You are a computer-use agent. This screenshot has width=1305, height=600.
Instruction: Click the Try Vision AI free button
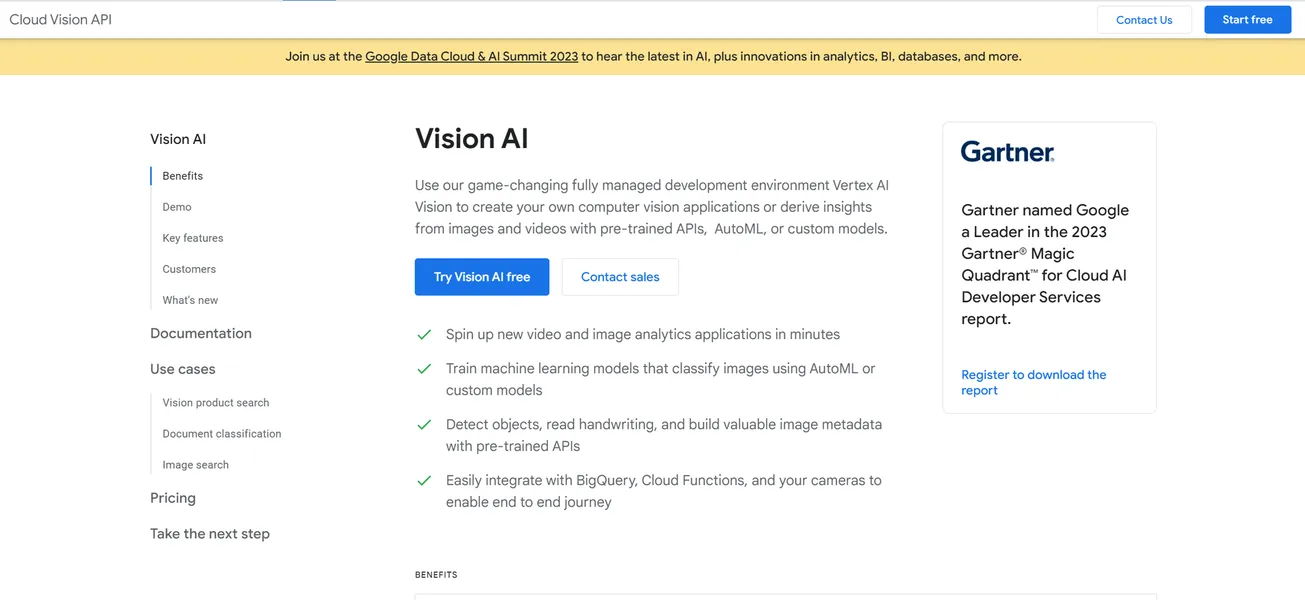click(481, 277)
